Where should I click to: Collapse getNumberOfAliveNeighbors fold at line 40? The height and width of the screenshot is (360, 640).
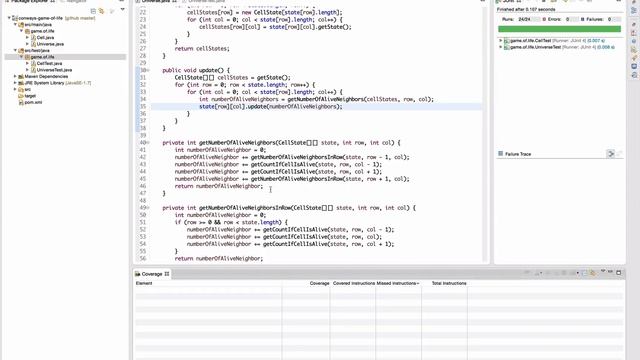click(x=148, y=143)
